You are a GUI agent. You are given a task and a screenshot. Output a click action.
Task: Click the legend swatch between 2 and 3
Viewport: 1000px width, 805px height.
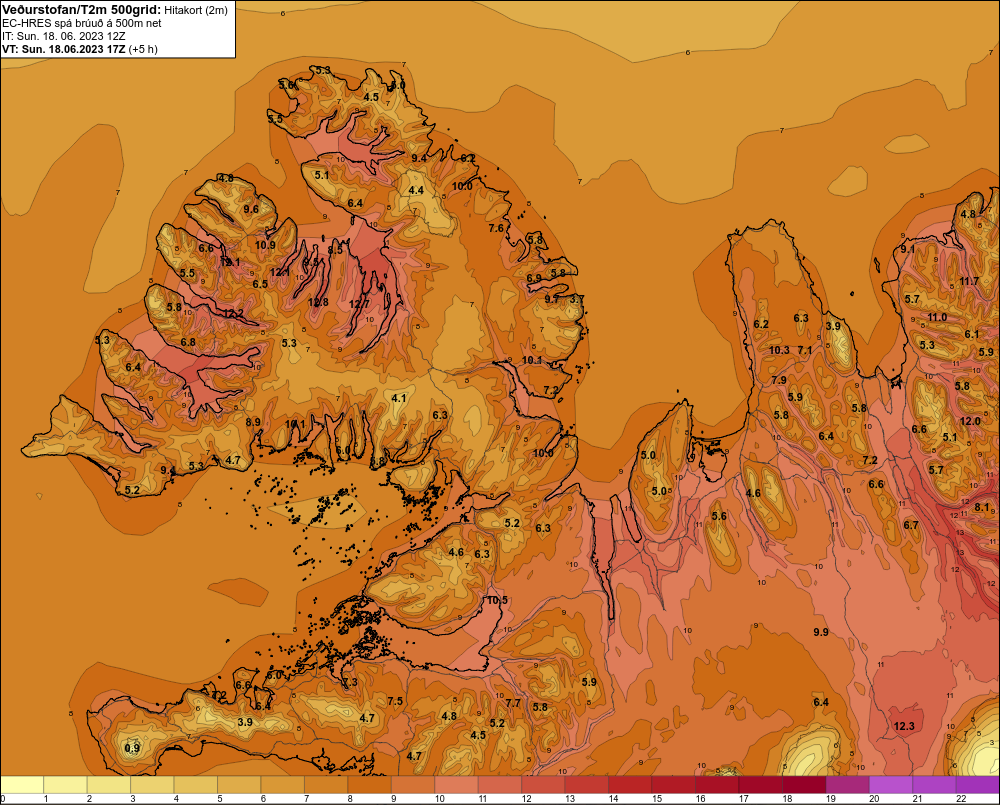click(x=109, y=785)
